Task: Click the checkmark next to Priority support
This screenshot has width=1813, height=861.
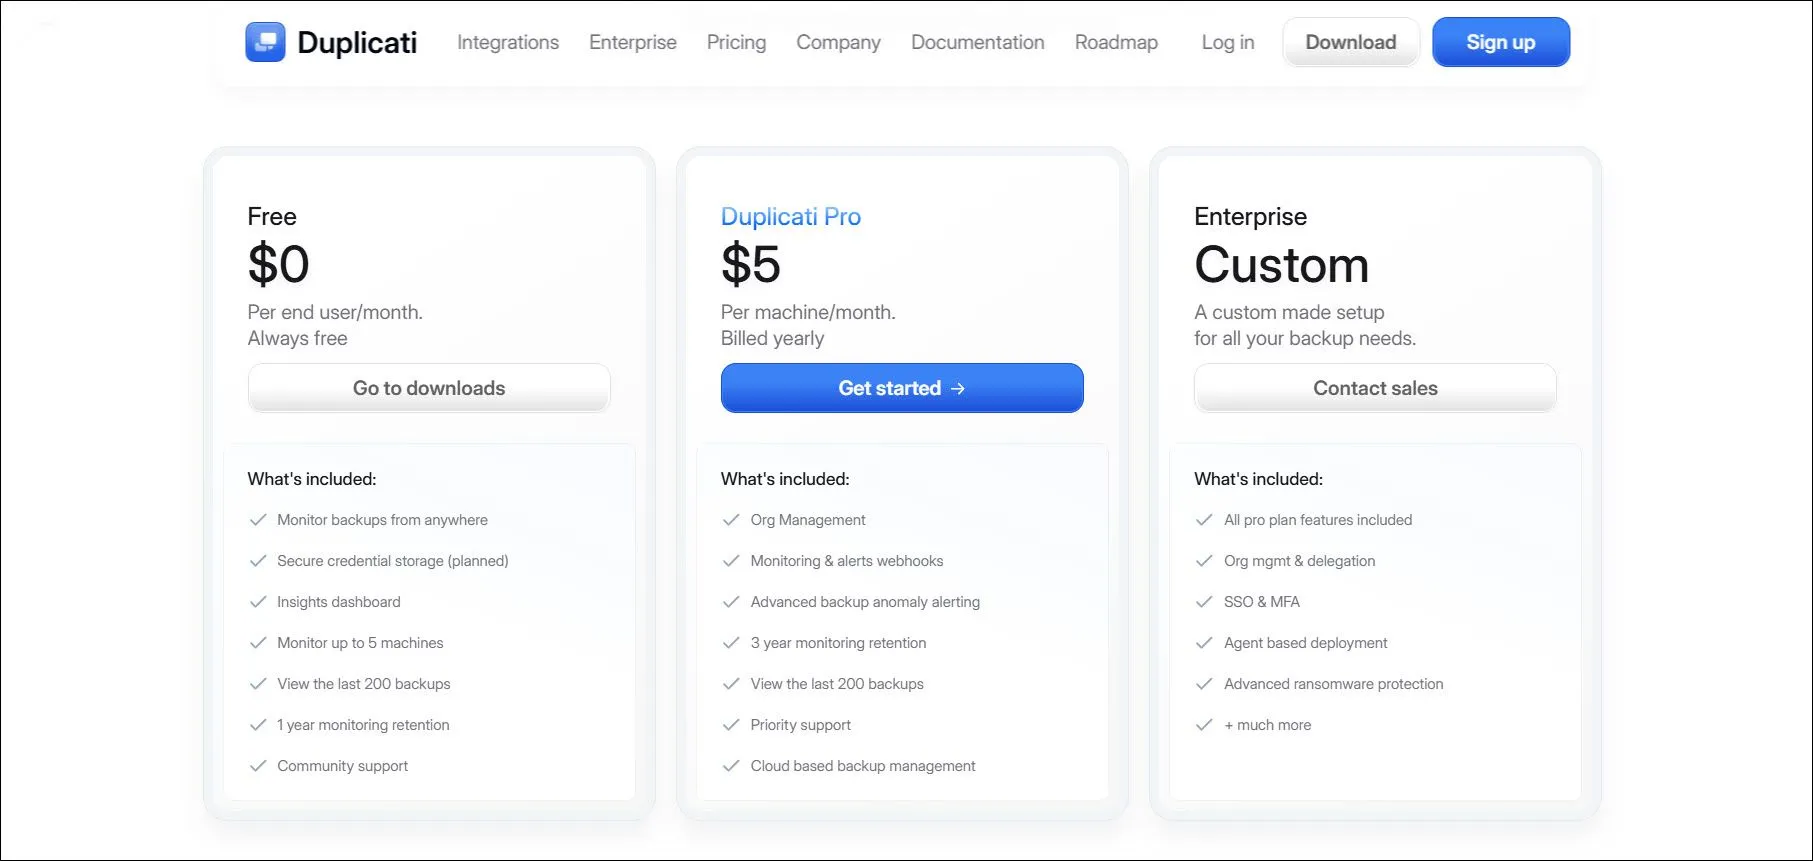Action: (731, 724)
